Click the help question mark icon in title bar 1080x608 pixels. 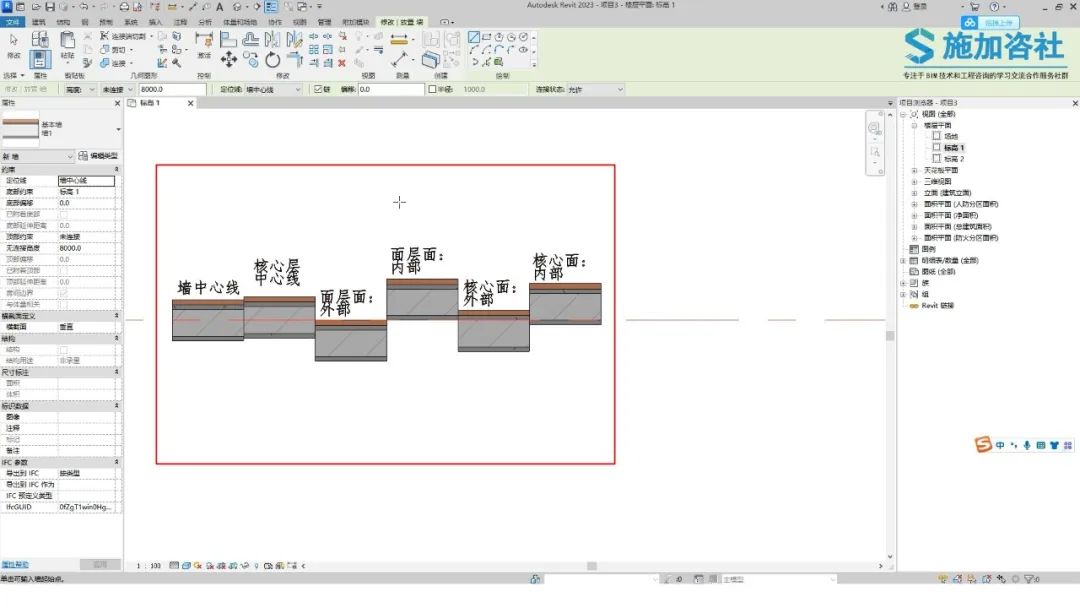tap(995, 6)
